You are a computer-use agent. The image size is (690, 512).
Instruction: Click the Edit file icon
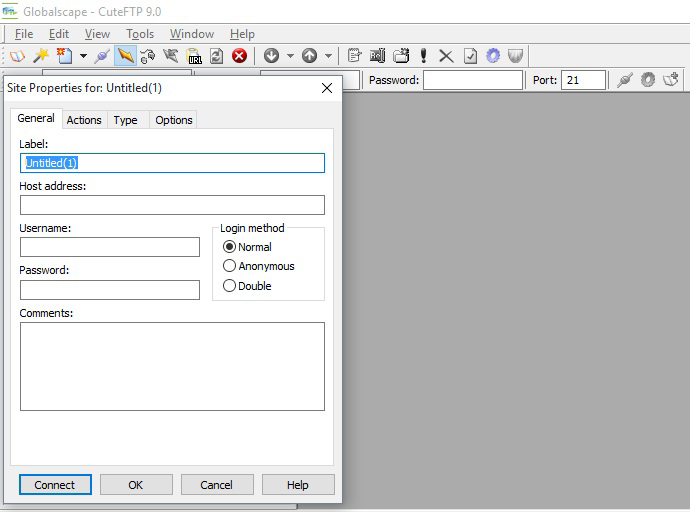tap(354, 56)
